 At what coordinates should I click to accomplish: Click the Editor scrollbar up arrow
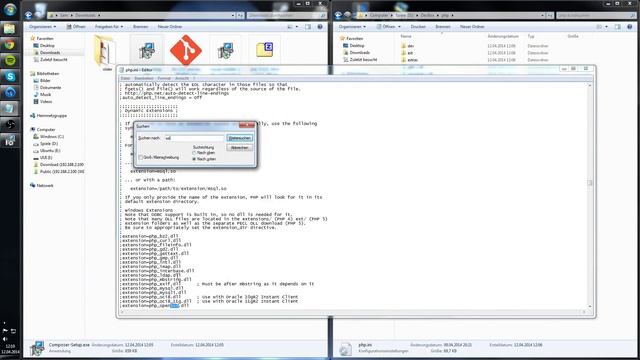pos(590,85)
